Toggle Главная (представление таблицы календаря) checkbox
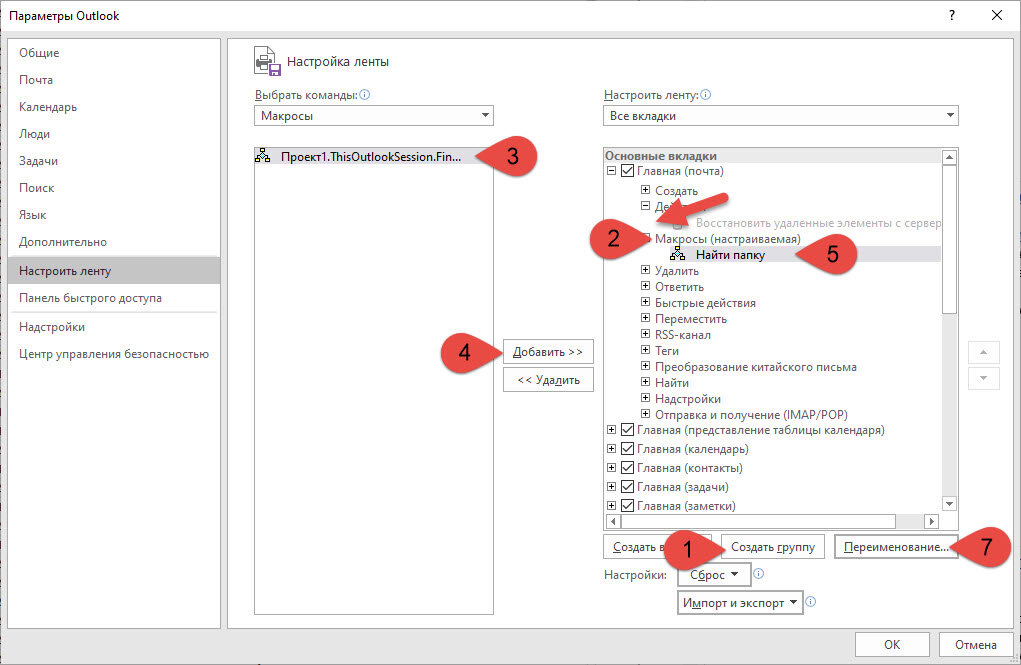 point(627,430)
